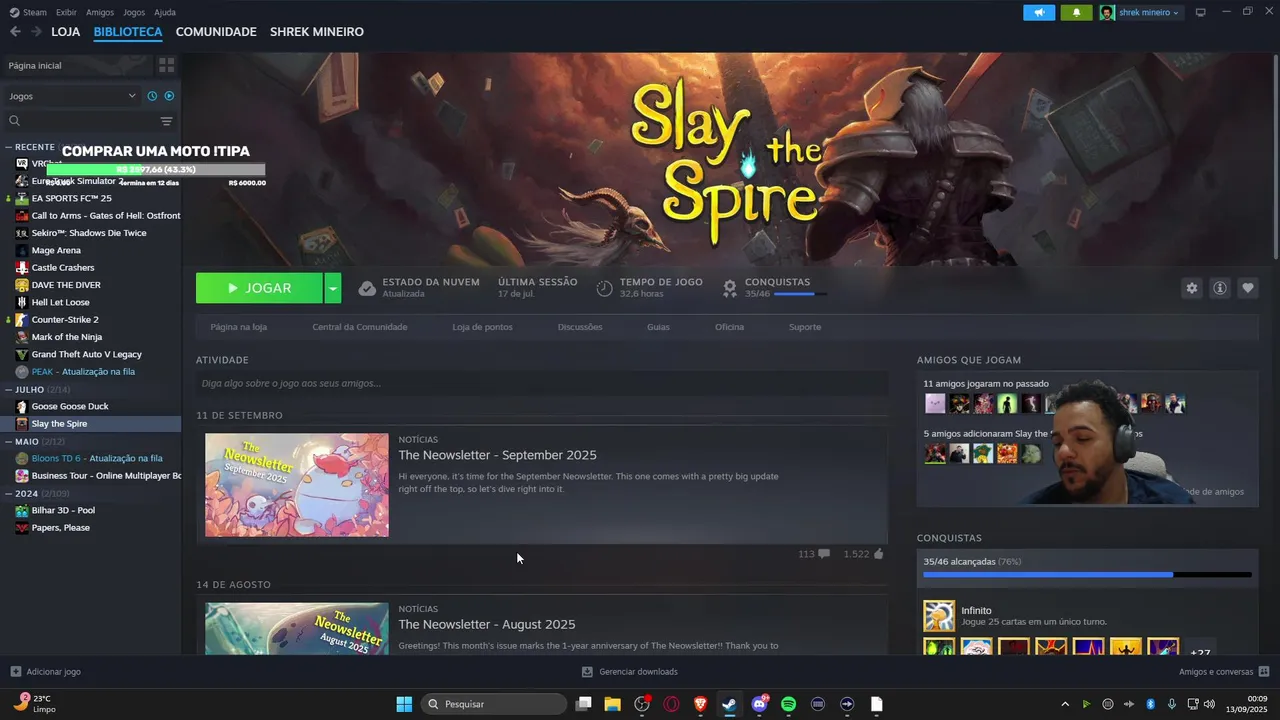1280x720 pixels.
Task: Like the September Neowsletter thumbs-up
Action: [878, 554]
